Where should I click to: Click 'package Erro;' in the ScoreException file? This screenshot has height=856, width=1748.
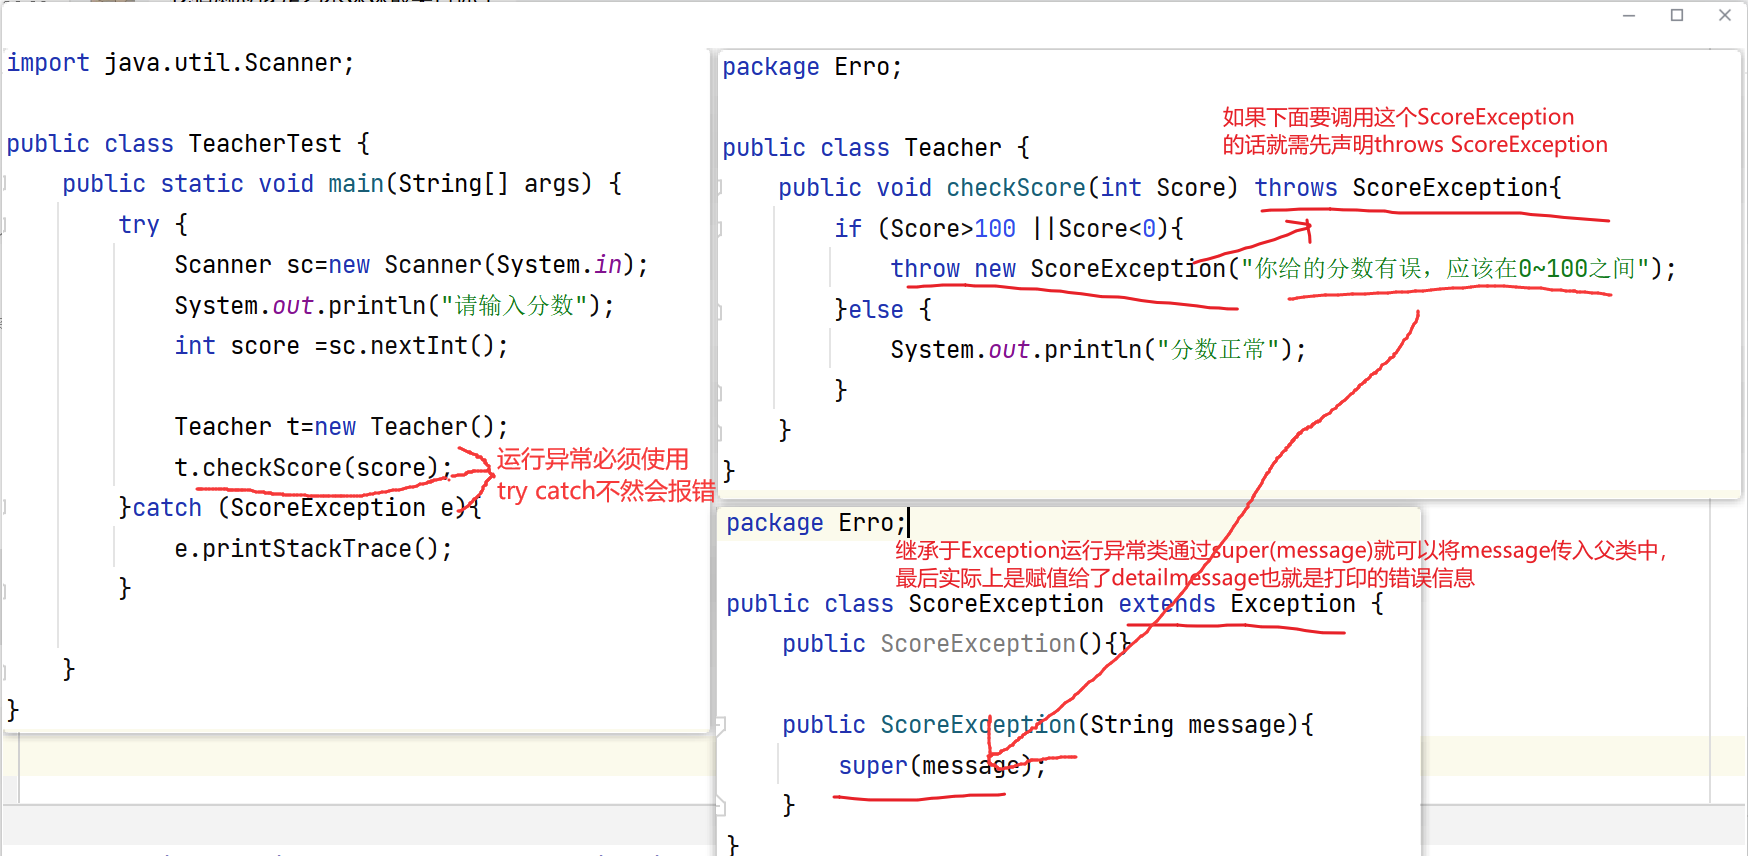(x=816, y=523)
